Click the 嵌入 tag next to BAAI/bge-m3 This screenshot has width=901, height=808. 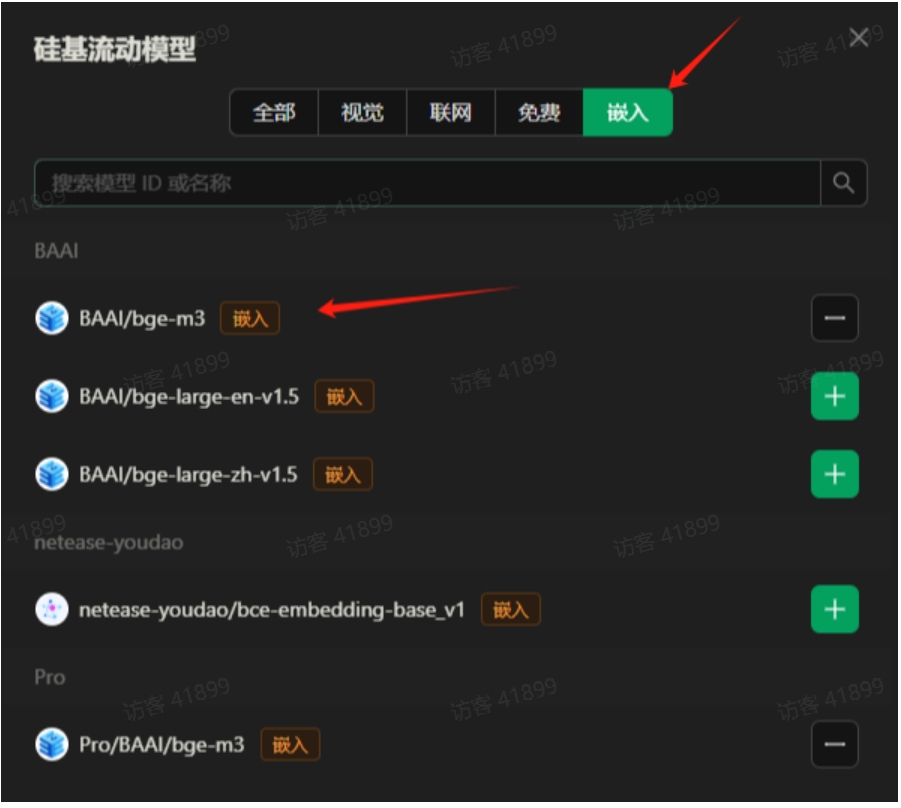click(x=250, y=318)
